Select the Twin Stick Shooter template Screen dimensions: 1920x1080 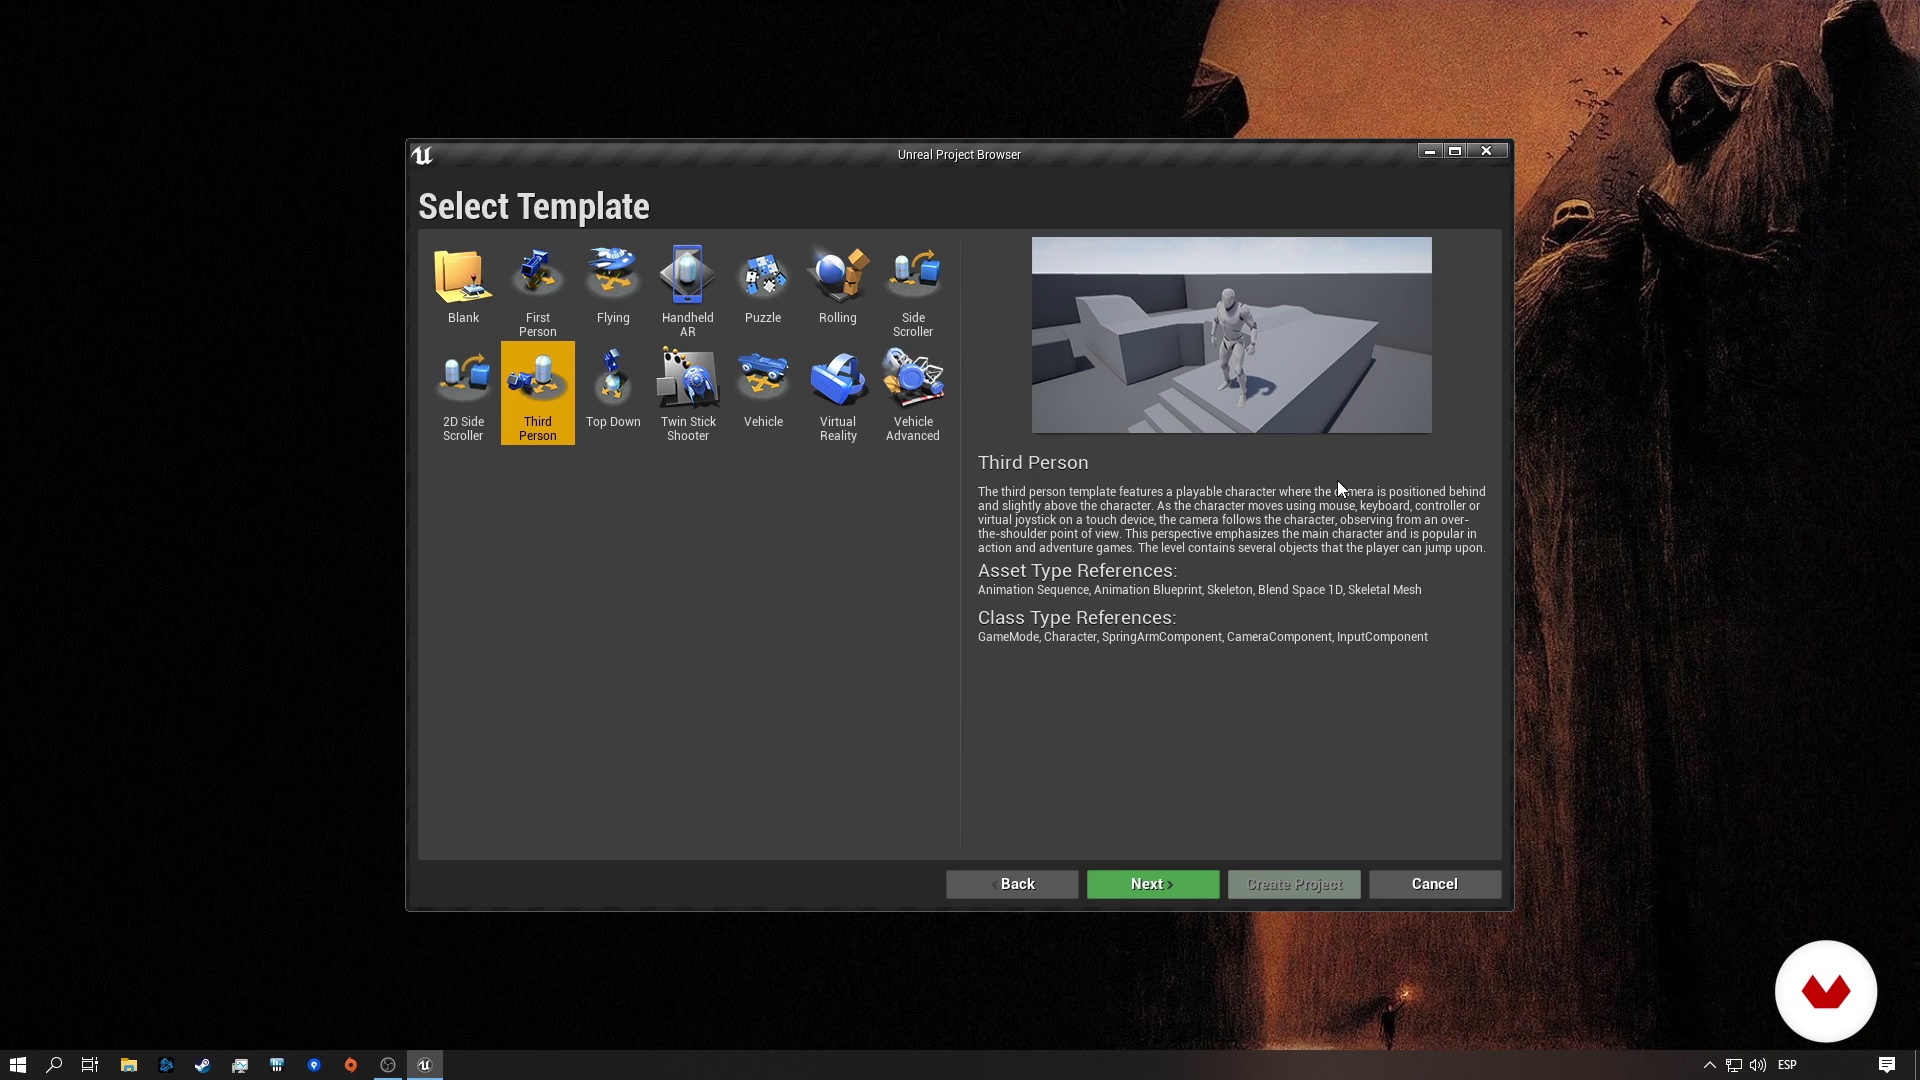click(x=688, y=381)
